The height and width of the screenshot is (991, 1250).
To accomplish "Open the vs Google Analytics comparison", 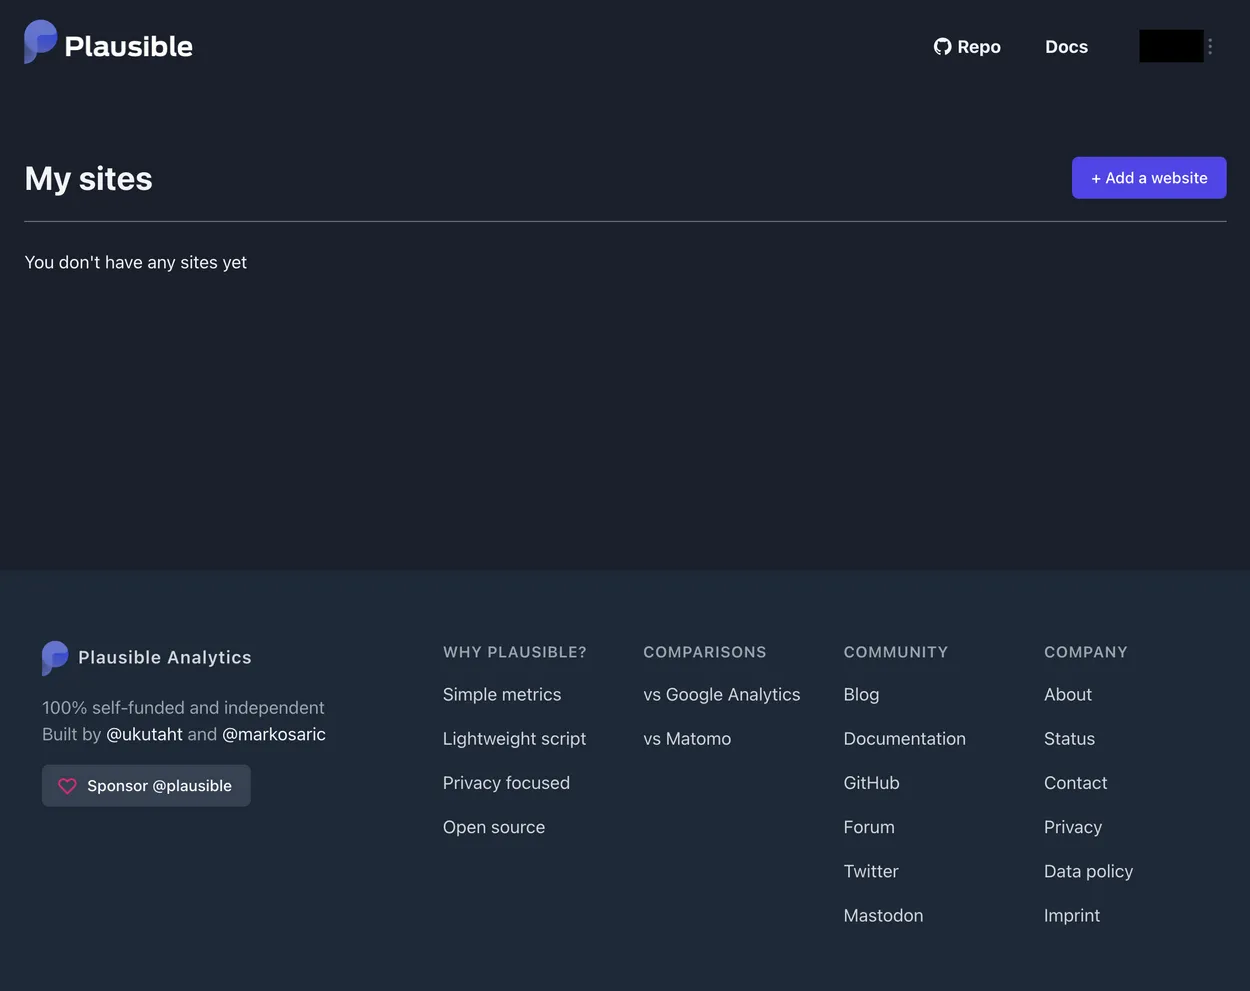I will point(722,693).
